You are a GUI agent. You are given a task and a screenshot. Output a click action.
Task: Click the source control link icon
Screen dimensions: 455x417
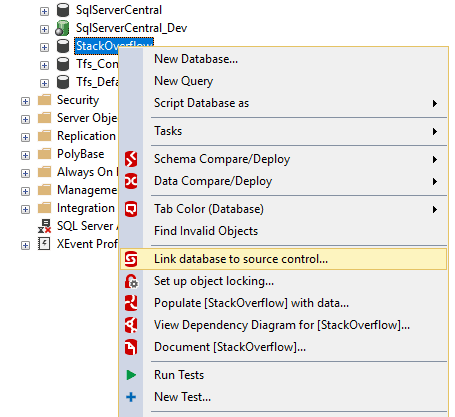pyautogui.click(x=131, y=259)
